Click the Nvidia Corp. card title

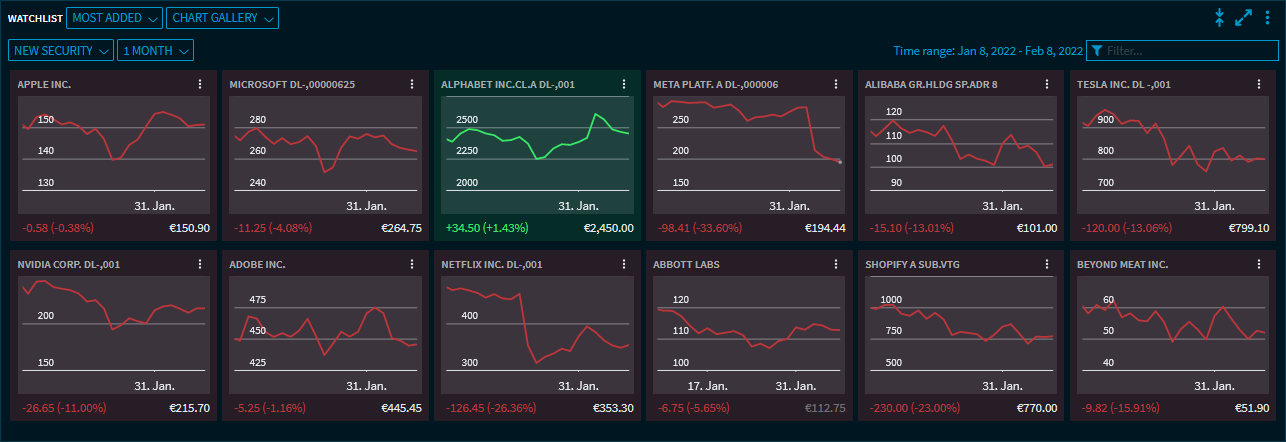(69, 265)
